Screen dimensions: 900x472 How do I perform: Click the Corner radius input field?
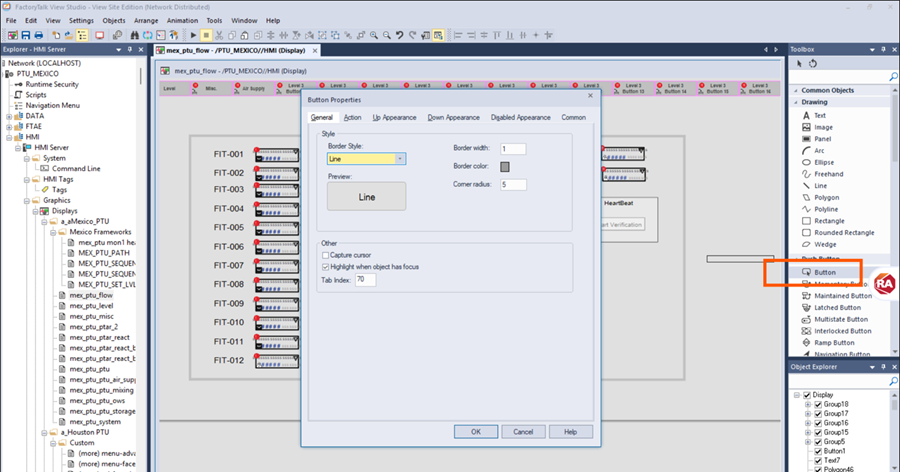(x=513, y=185)
